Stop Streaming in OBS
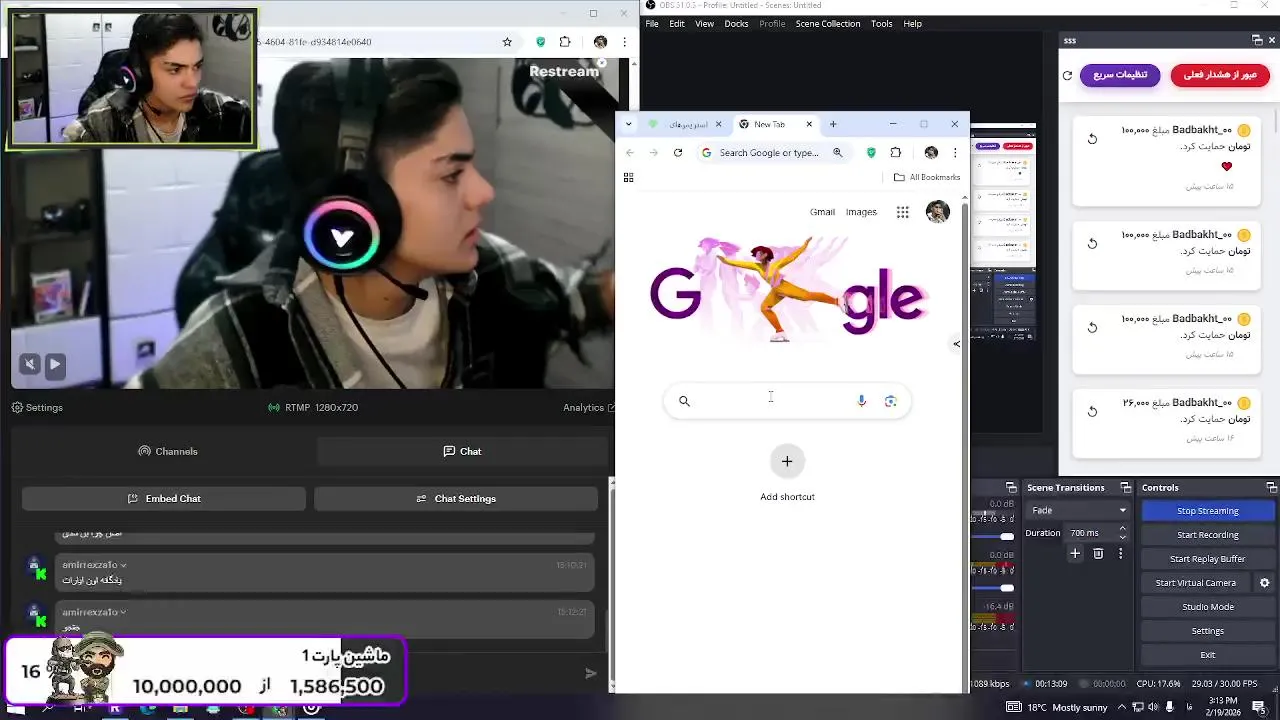The height and width of the screenshot is (720, 1280). point(1208,510)
